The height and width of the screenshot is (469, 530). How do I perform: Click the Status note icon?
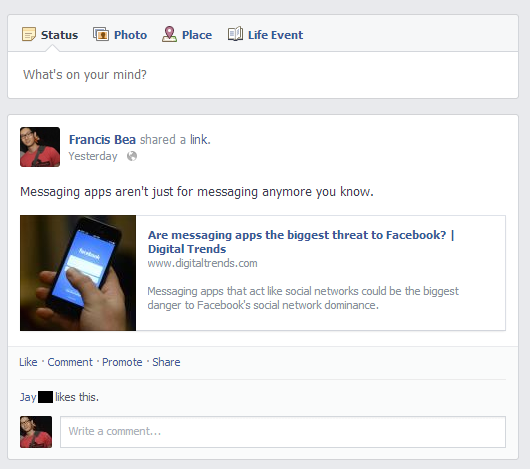coord(29,34)
